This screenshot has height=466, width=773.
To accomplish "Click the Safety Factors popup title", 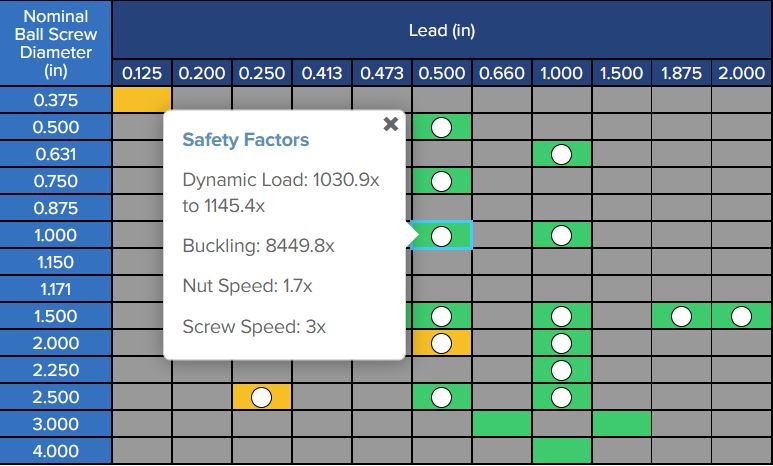I will 245,140.
